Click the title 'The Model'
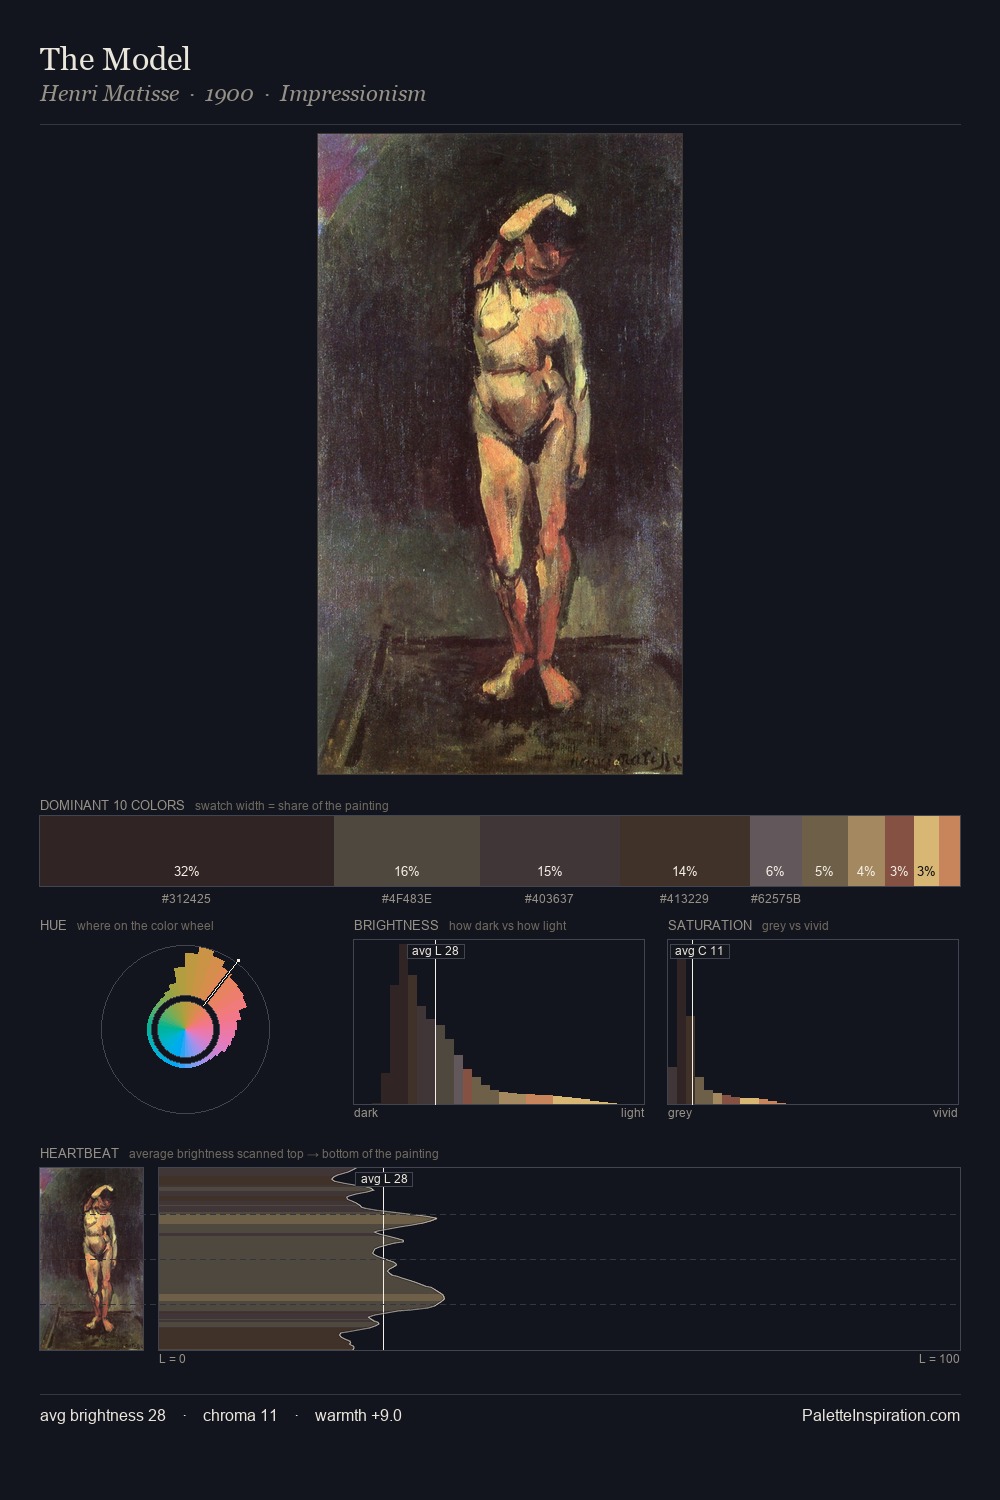 pos(115,59)
